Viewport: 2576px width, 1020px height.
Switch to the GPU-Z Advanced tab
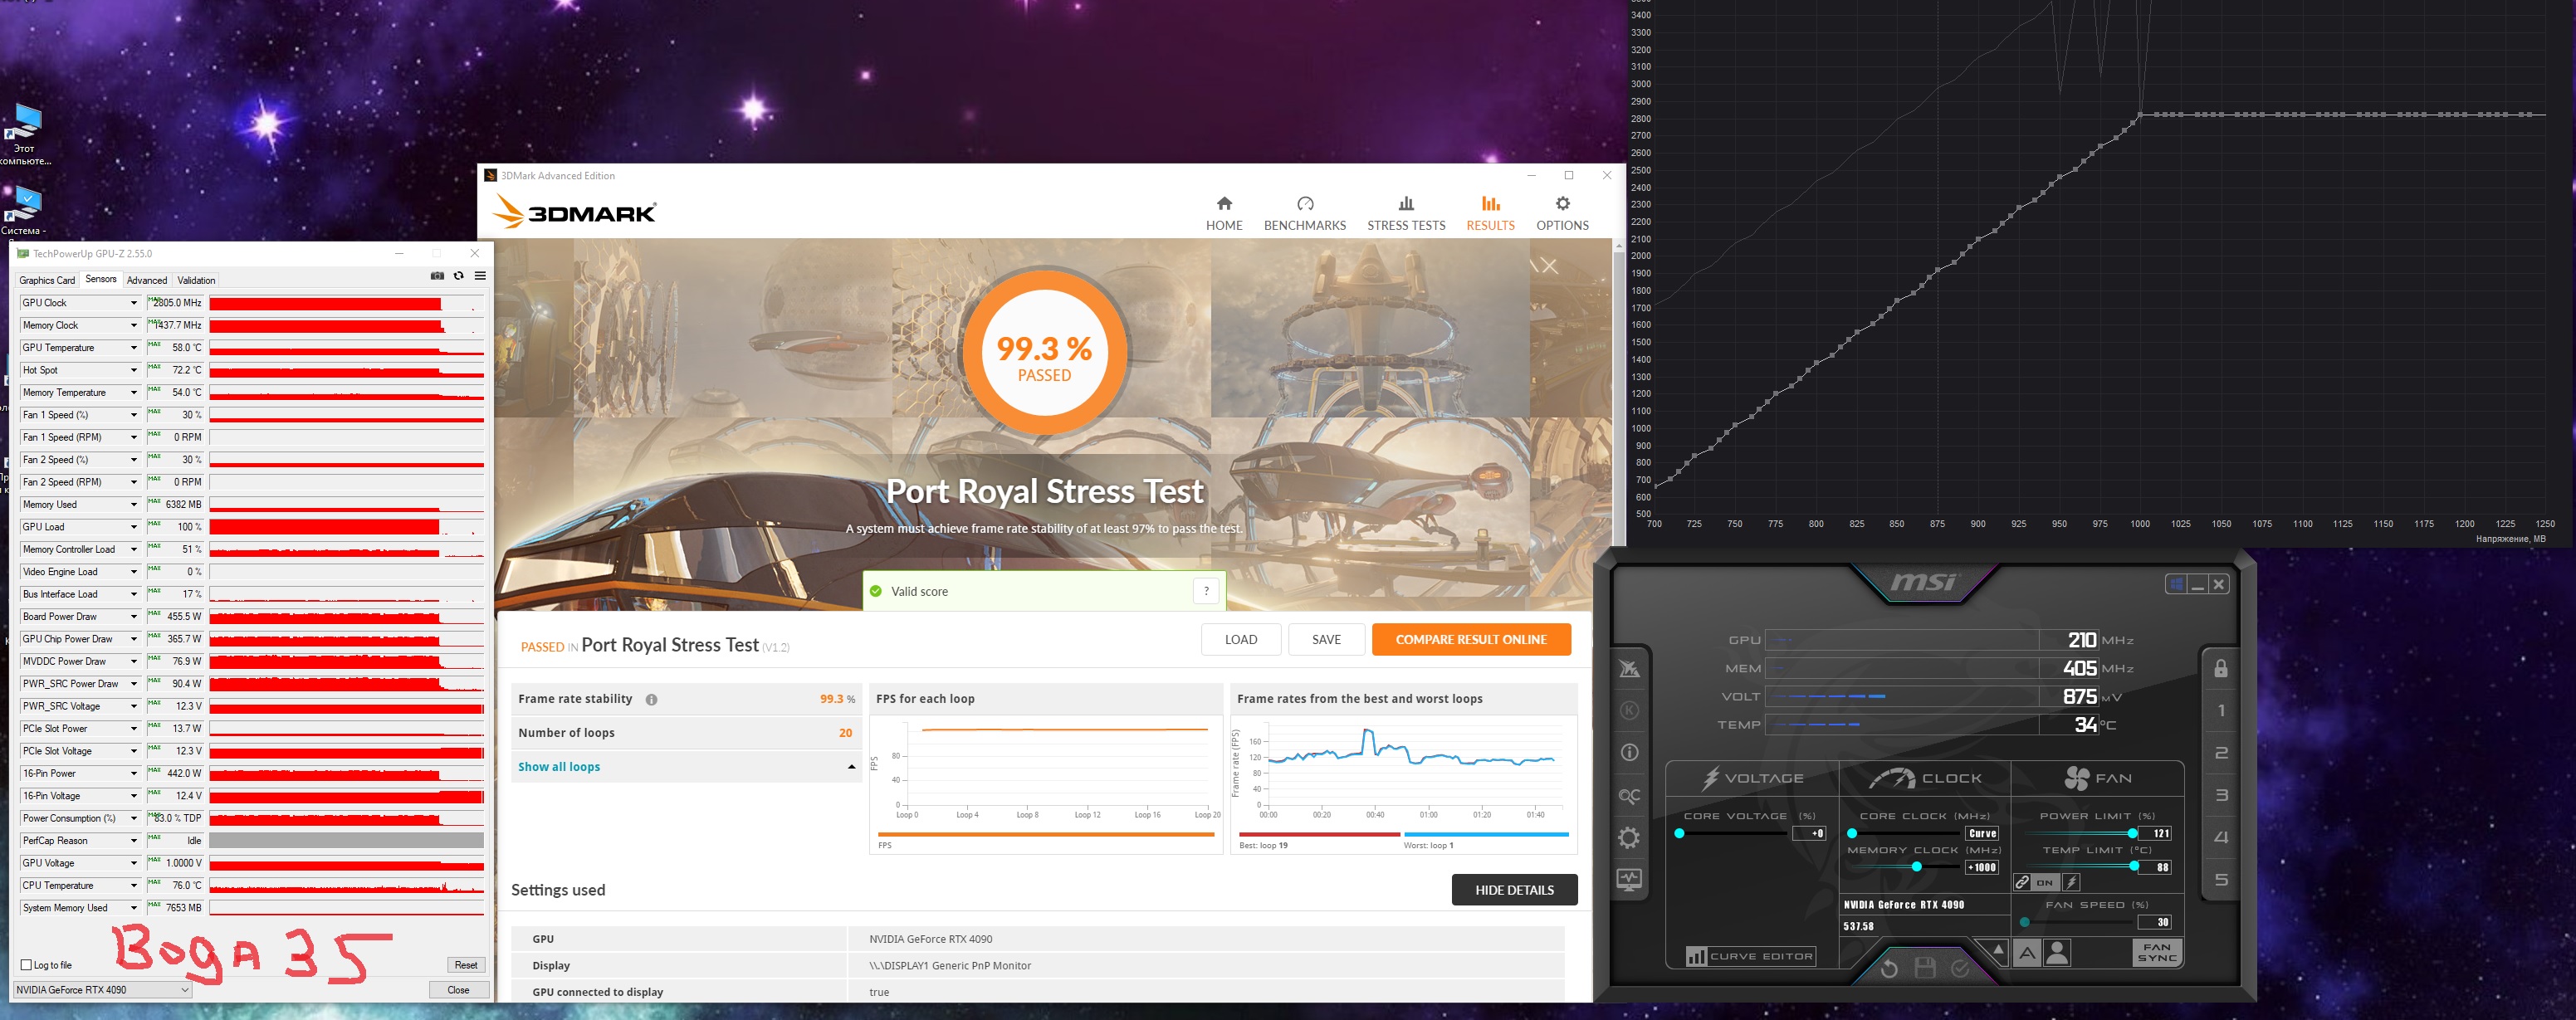pos(147,280)
